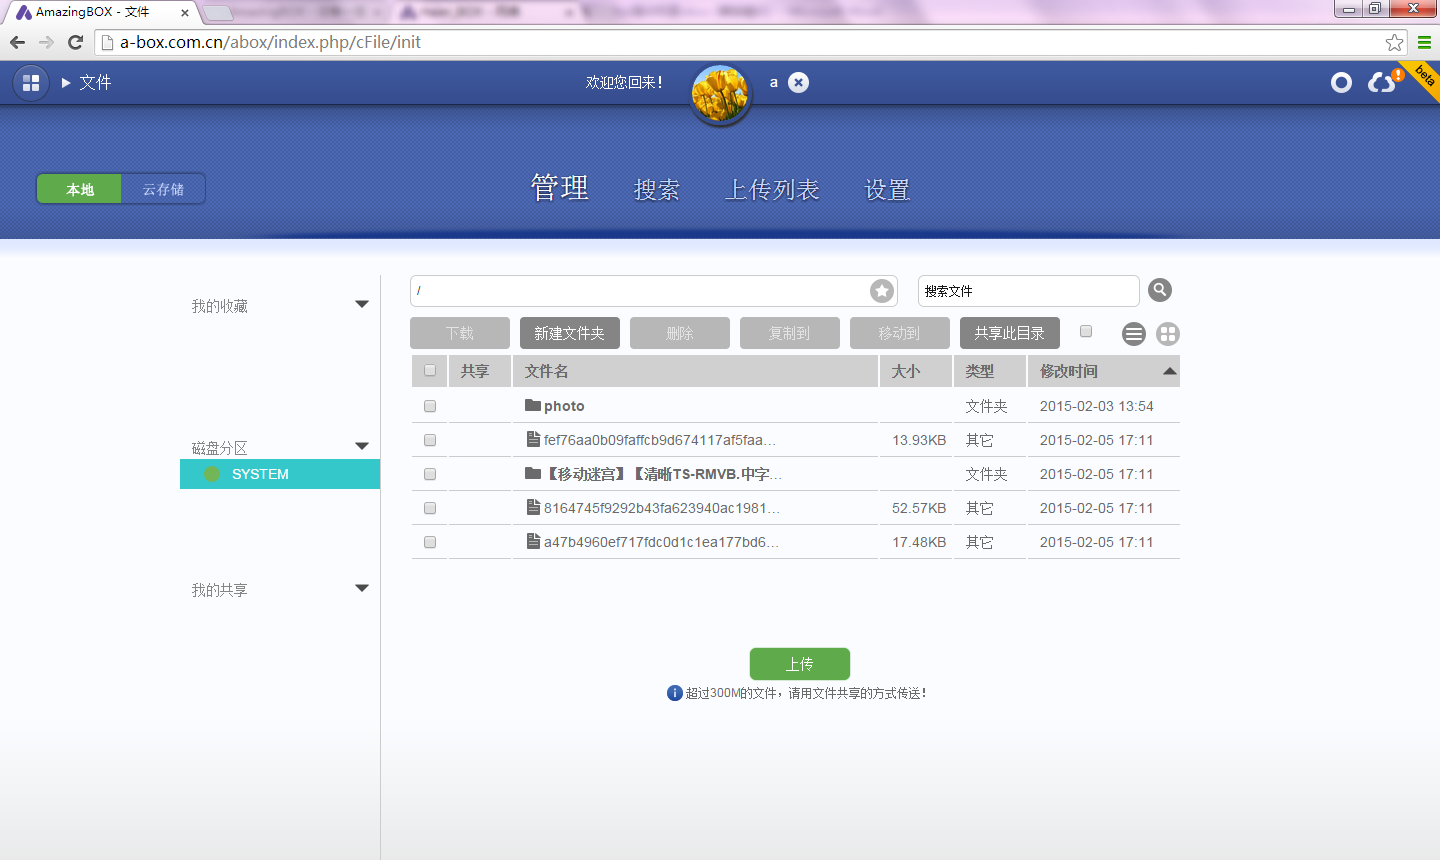
Task: Click the circle status icon in header
Action: pyautogui.click(x=1341, y=83)
